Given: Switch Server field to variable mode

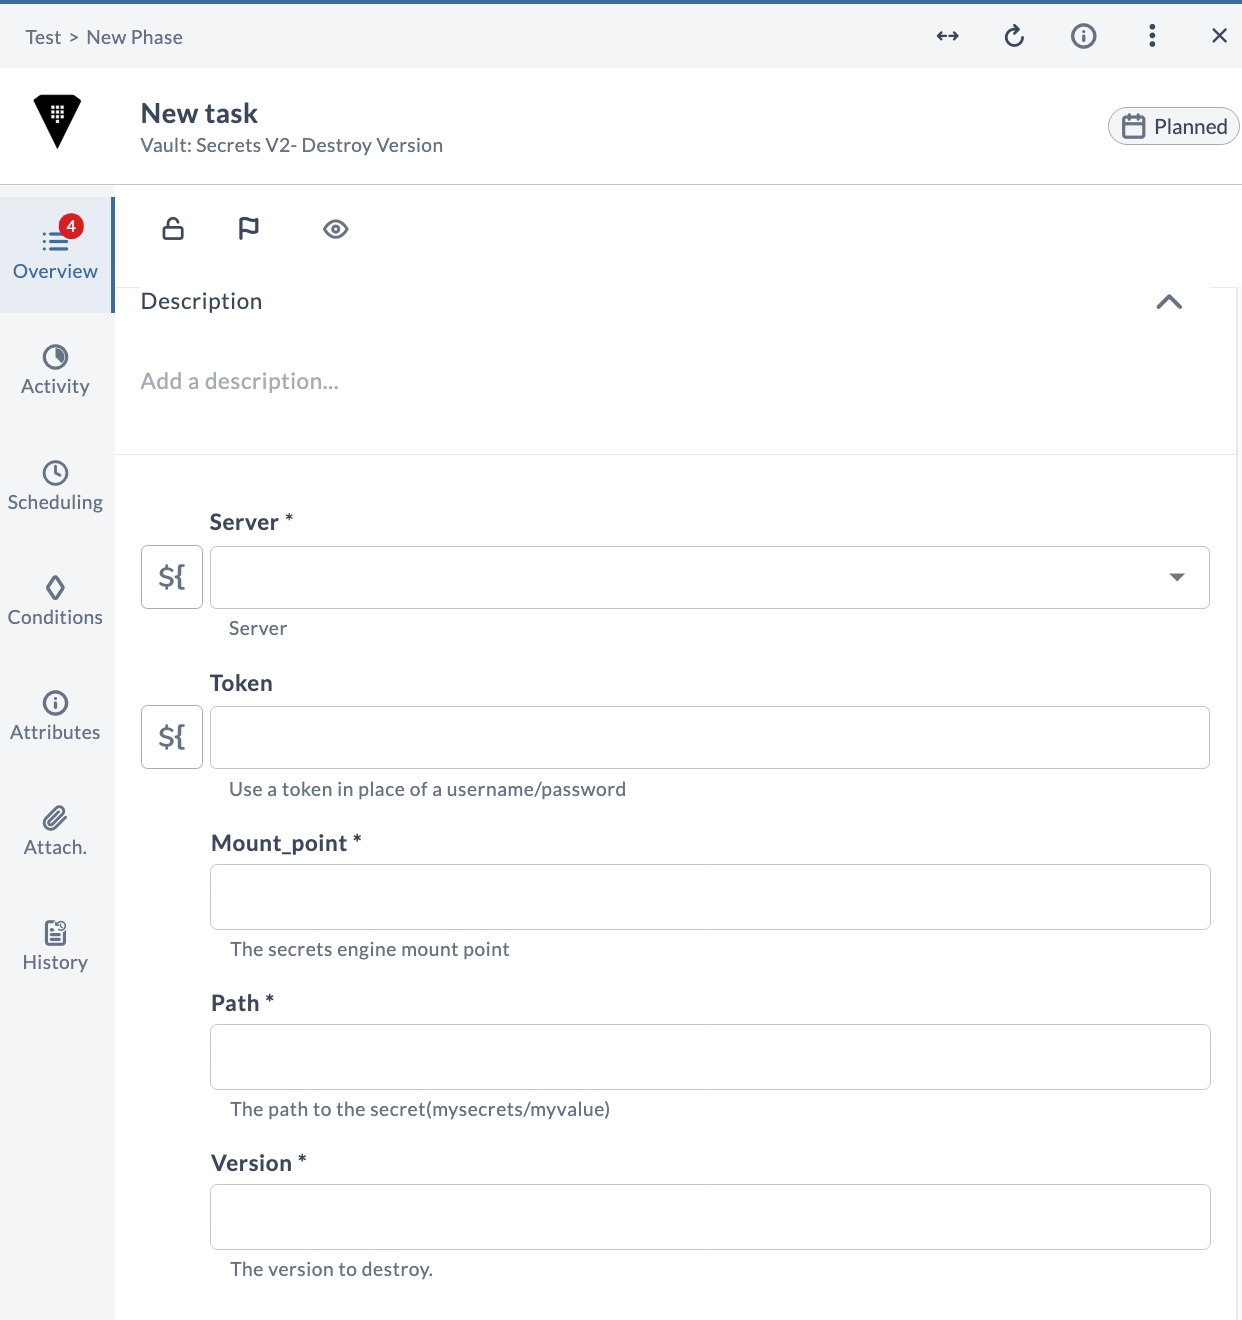Looking at the screenshot, I should [172, 577].
